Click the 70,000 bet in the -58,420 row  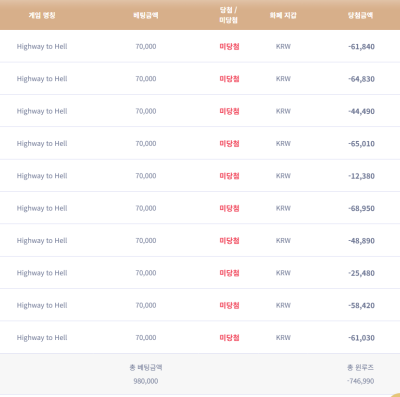click(x=146, y=305)
